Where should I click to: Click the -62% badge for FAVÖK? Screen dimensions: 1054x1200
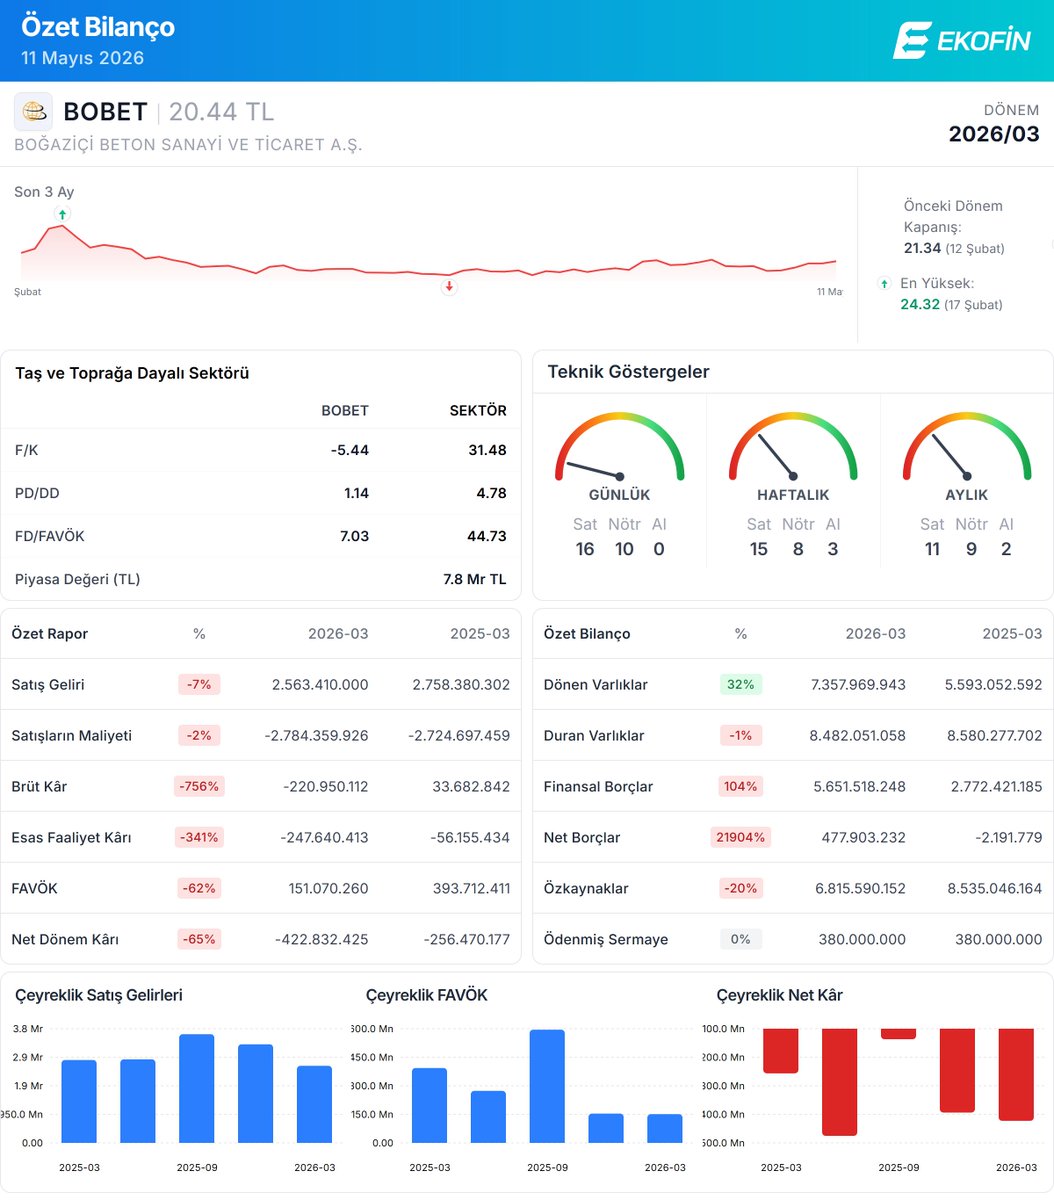[199, 888]
